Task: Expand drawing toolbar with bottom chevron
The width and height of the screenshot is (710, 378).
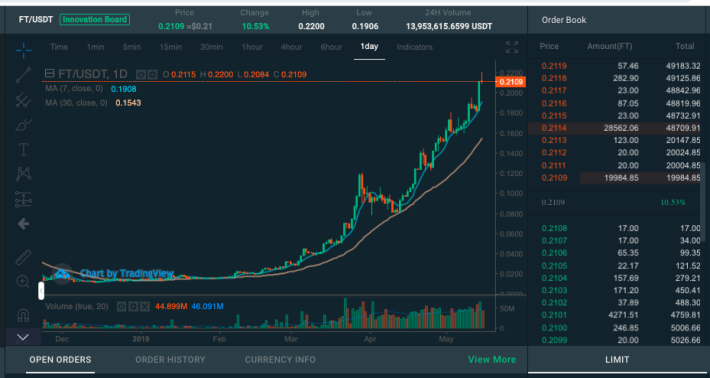Action: (x=23, y=337)
